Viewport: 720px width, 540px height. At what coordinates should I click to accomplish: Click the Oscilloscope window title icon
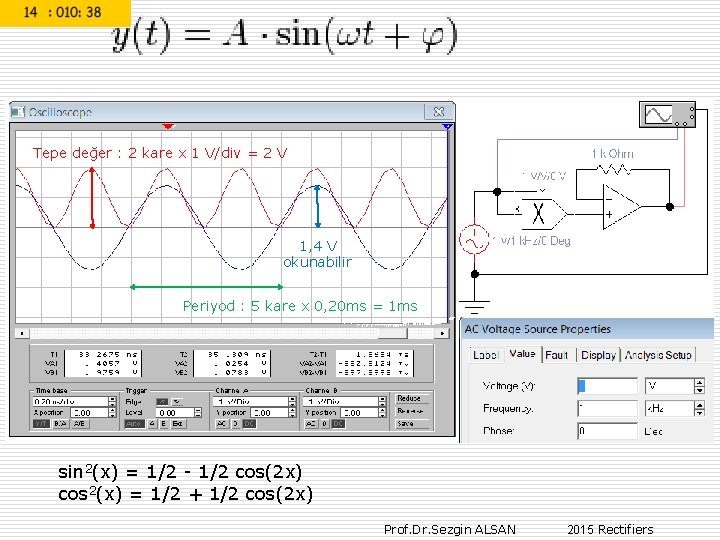17,112
